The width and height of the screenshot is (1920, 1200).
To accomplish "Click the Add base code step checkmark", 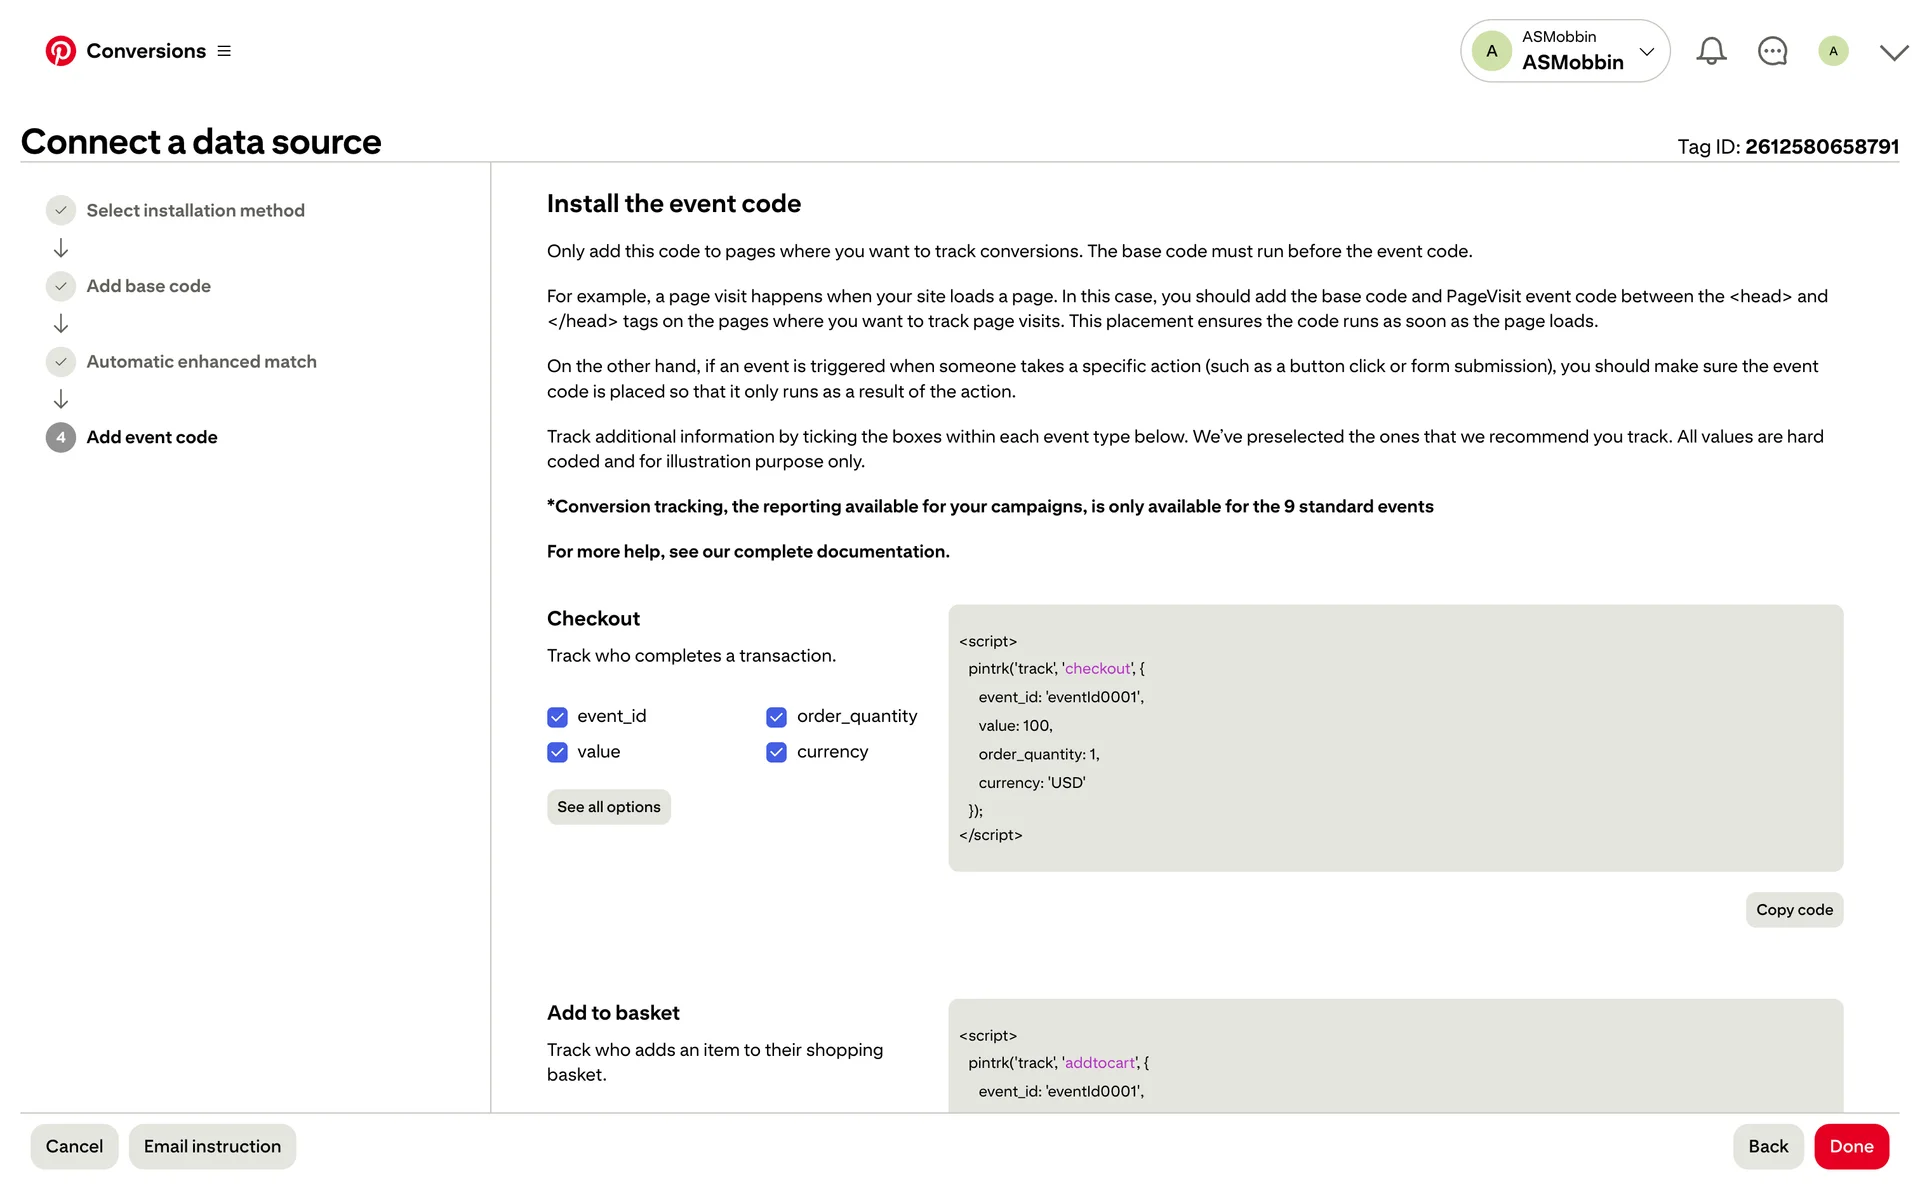I will coord(61,286).
